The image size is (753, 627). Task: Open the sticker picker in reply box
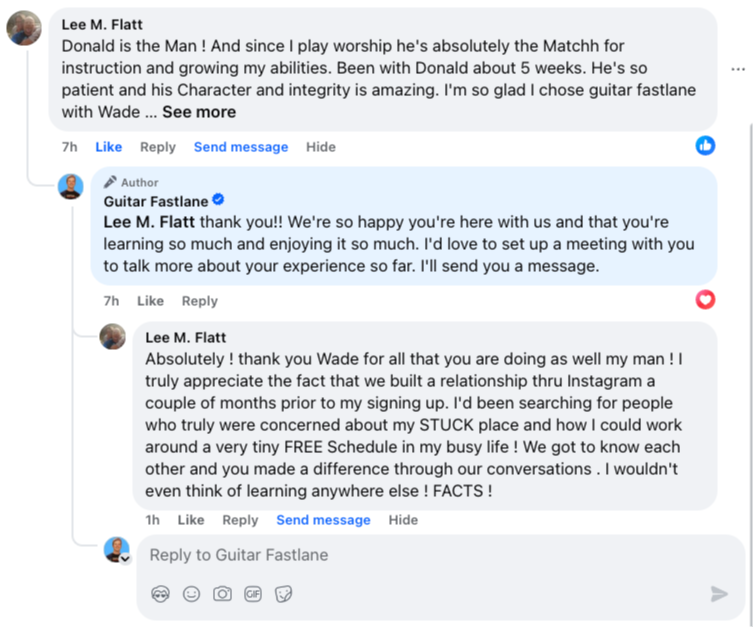pyautogui.click(x=284, y=594)
